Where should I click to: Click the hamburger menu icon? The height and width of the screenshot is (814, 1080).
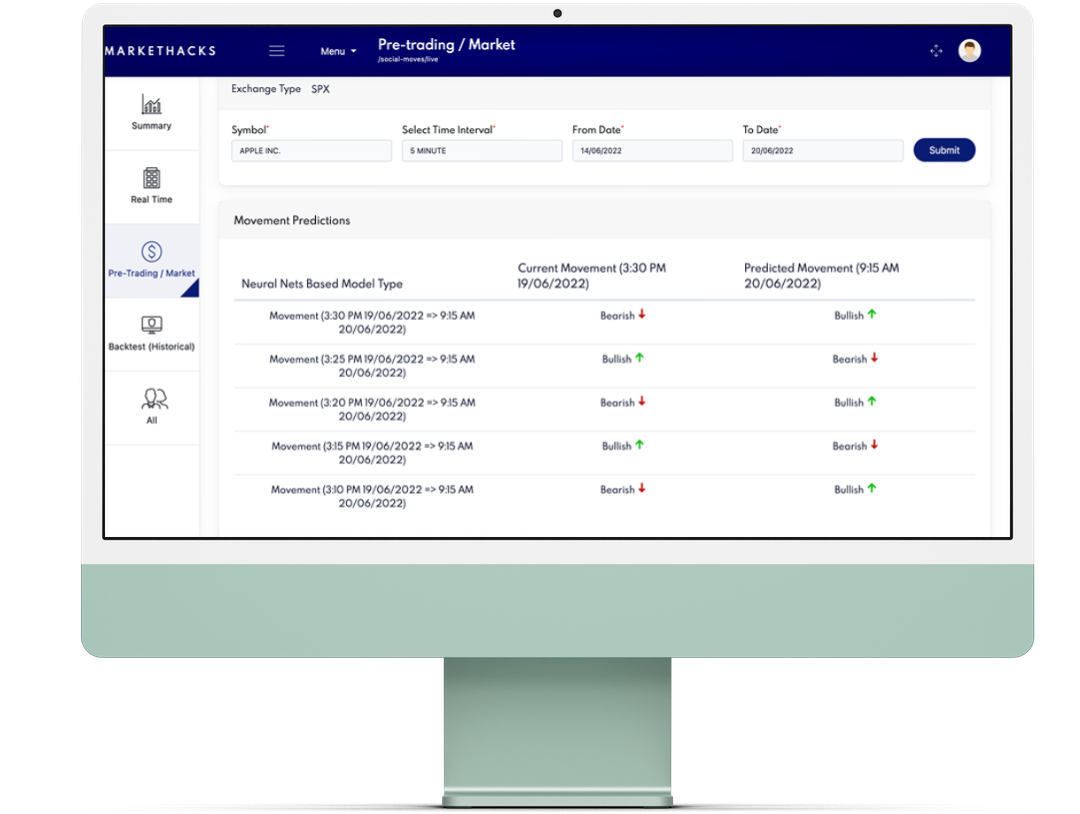(x=277, y=51)
